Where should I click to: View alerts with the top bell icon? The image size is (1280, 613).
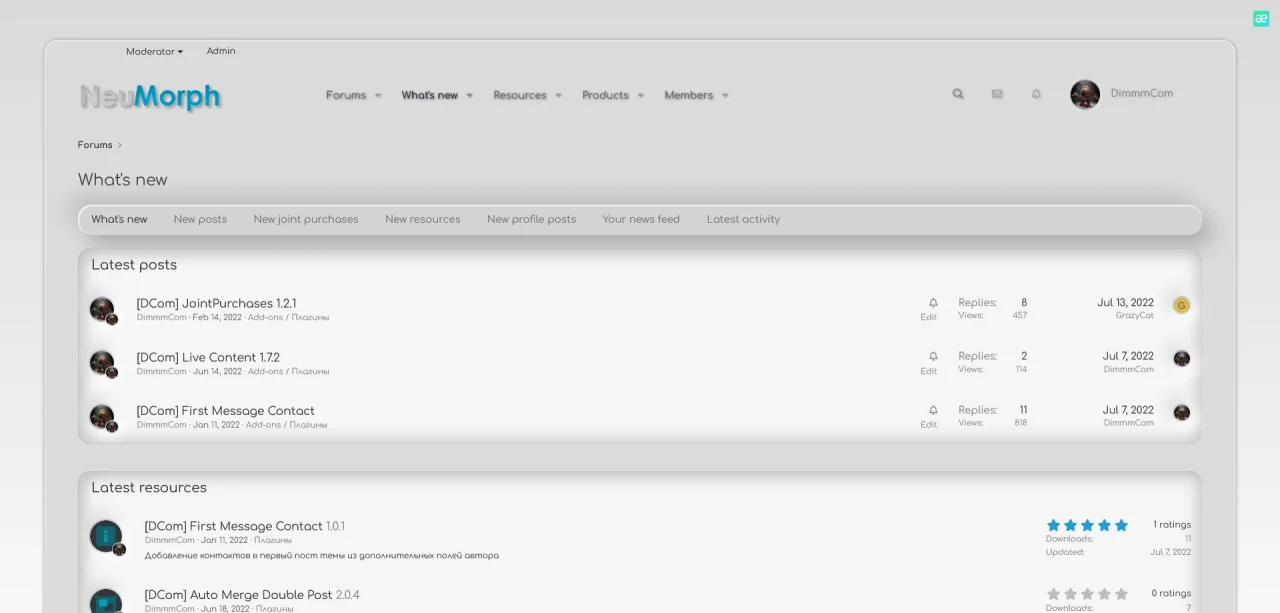[1036, 93]
